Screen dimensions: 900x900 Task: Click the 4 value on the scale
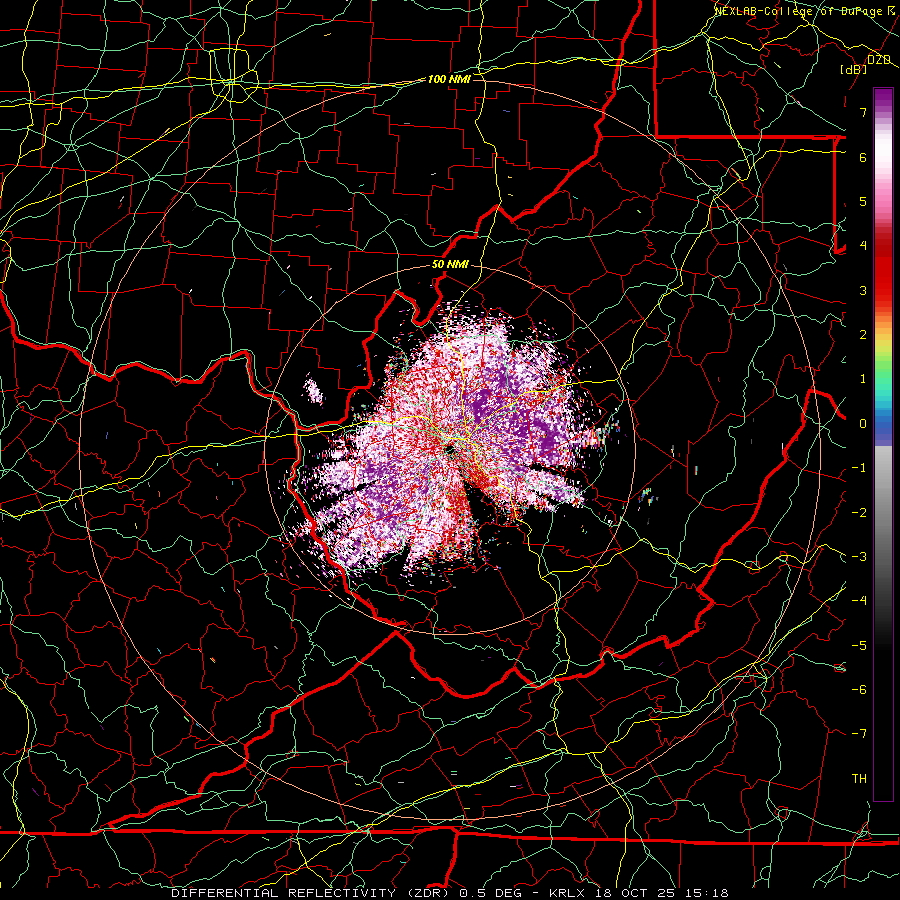coord(863,246)
